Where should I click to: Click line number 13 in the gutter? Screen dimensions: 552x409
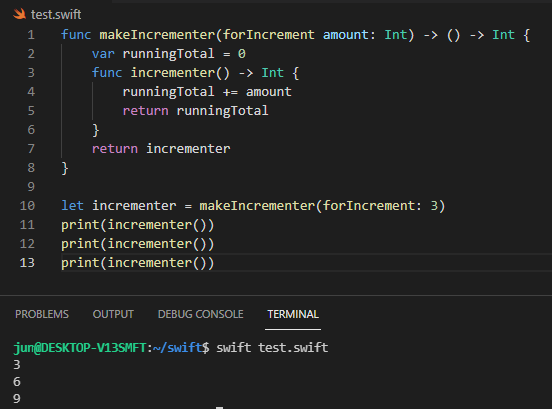27,263
